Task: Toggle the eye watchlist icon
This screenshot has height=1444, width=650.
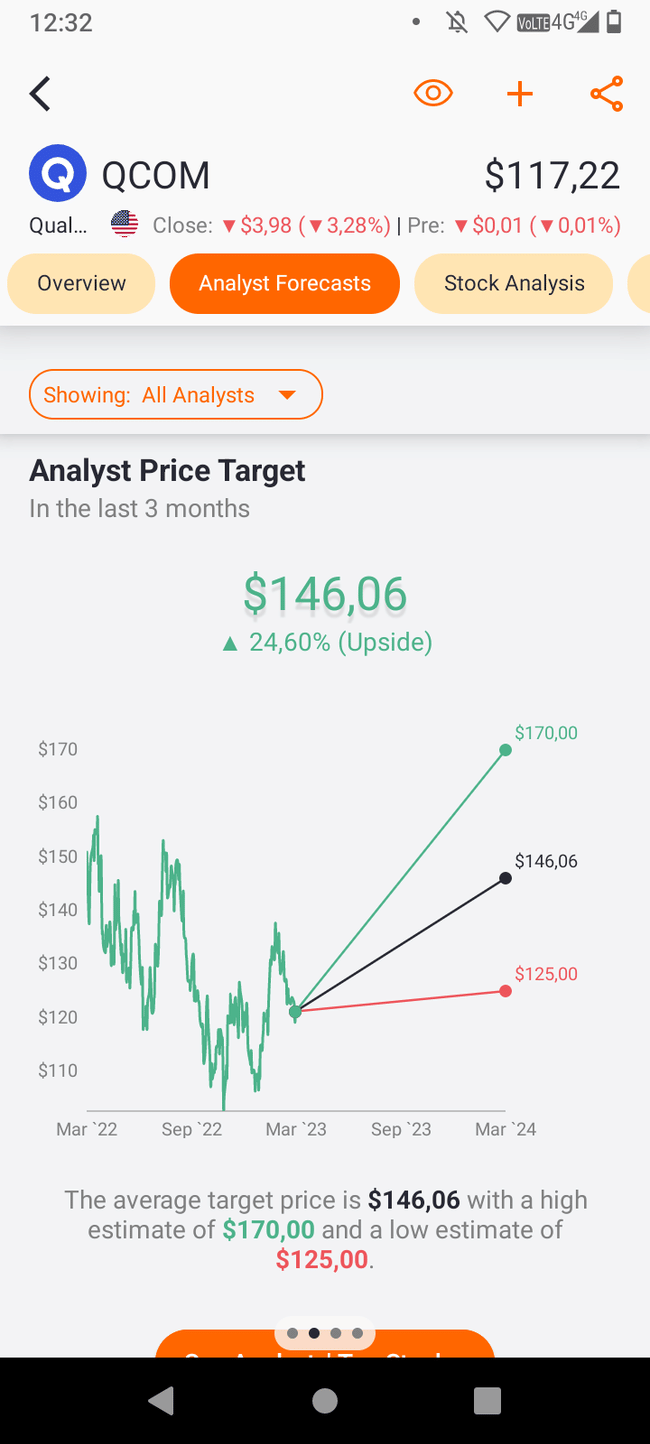Action: point(433,94)
